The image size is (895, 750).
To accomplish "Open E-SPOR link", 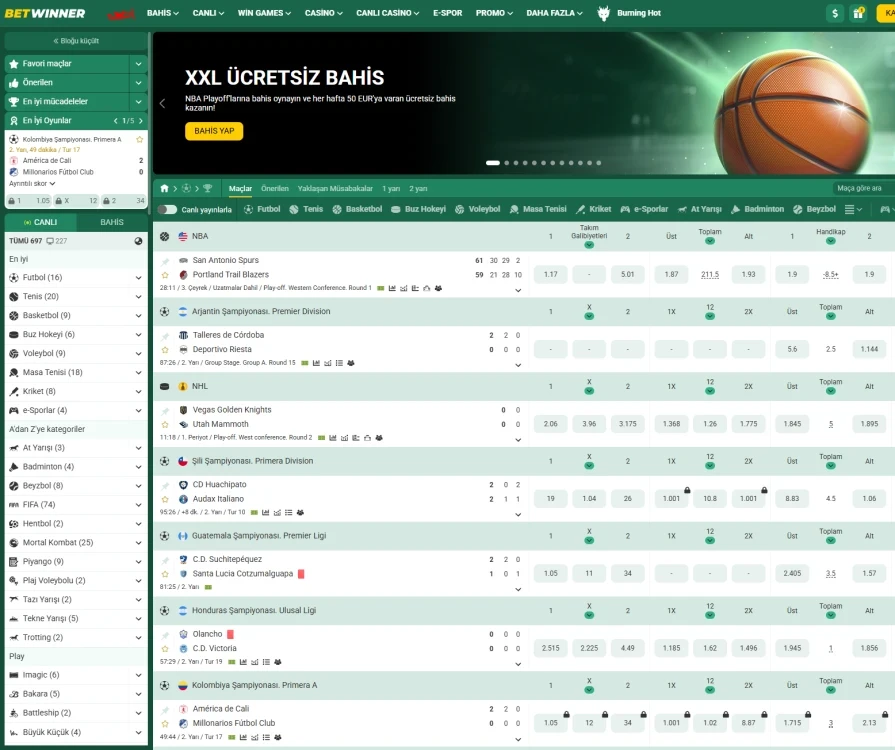I will [448, 13].
